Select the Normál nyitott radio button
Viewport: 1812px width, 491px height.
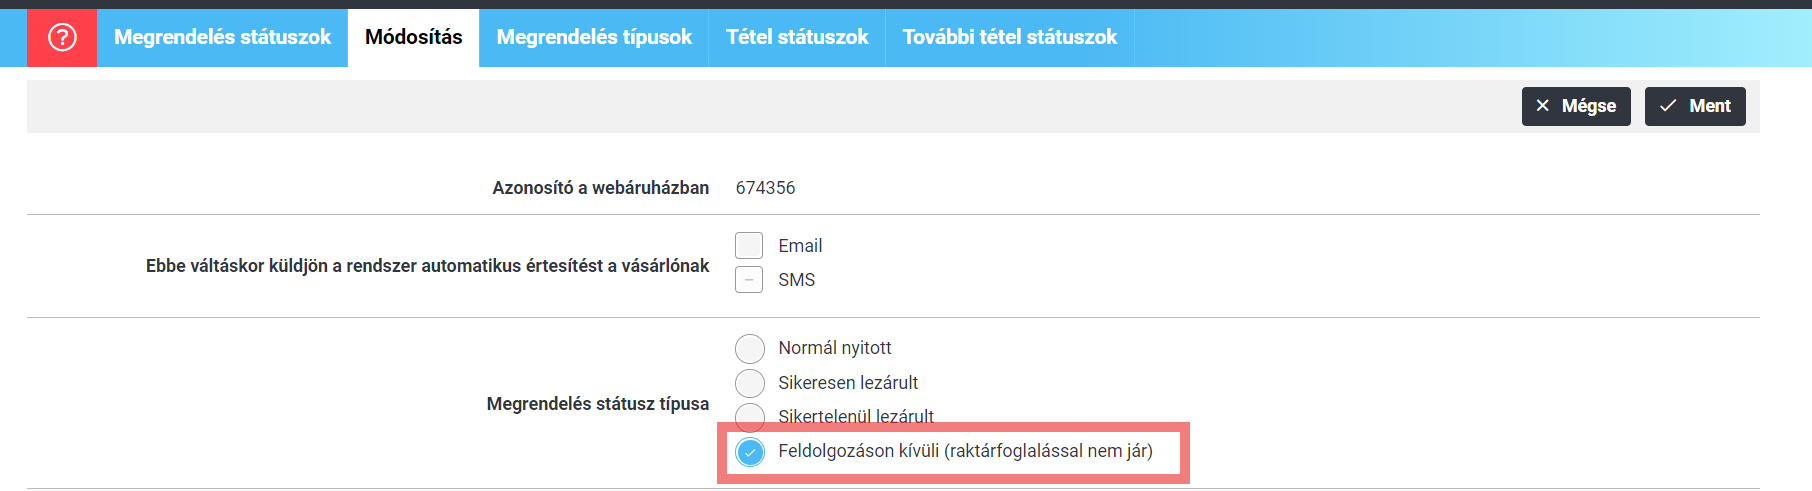click(750, 348)
